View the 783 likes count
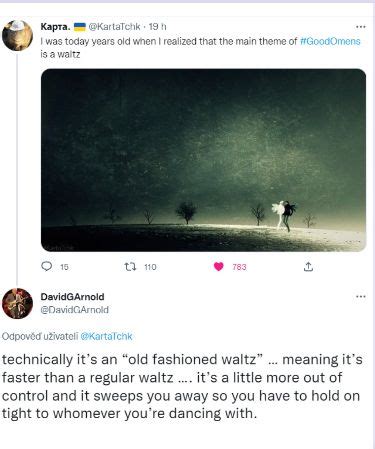375x449 pixels. [x=239, y=267]
